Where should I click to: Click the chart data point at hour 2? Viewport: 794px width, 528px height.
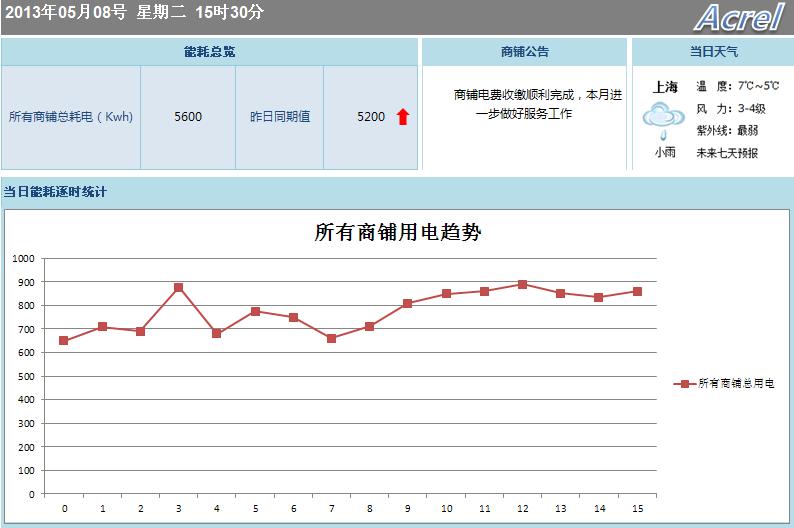[141, 332]
